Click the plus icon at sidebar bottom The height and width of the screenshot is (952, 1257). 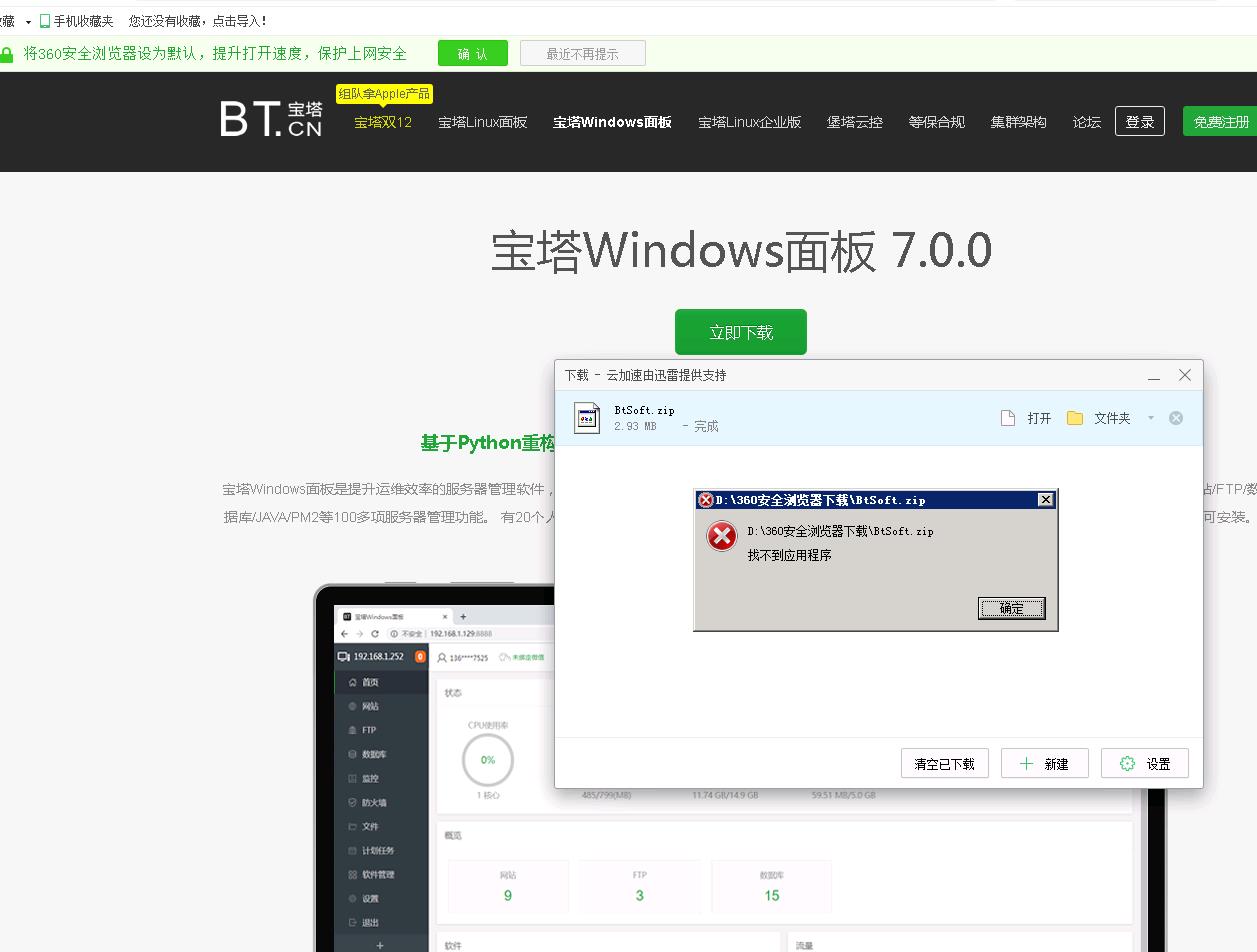click(380, 945)
